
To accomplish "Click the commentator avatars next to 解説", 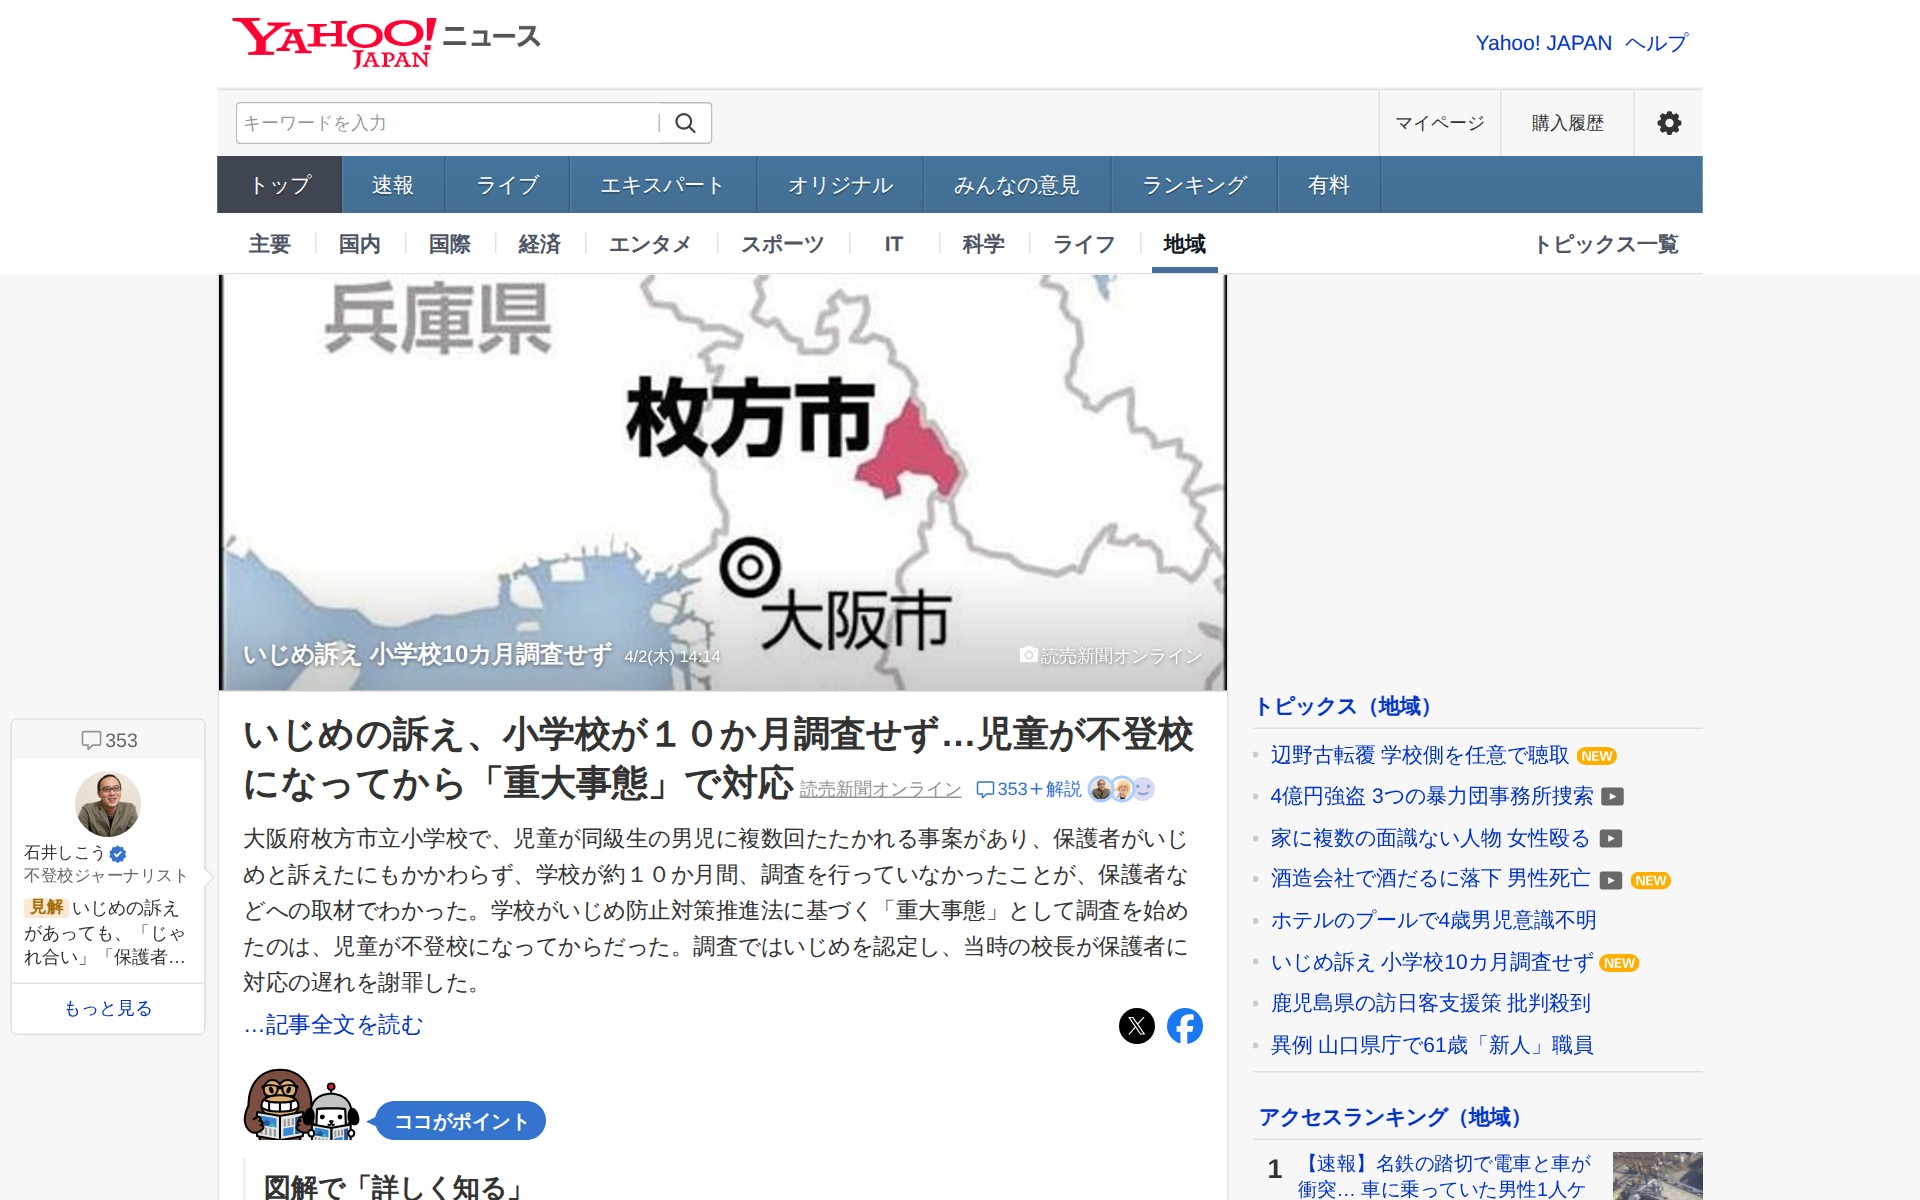I will point(1121,789).
